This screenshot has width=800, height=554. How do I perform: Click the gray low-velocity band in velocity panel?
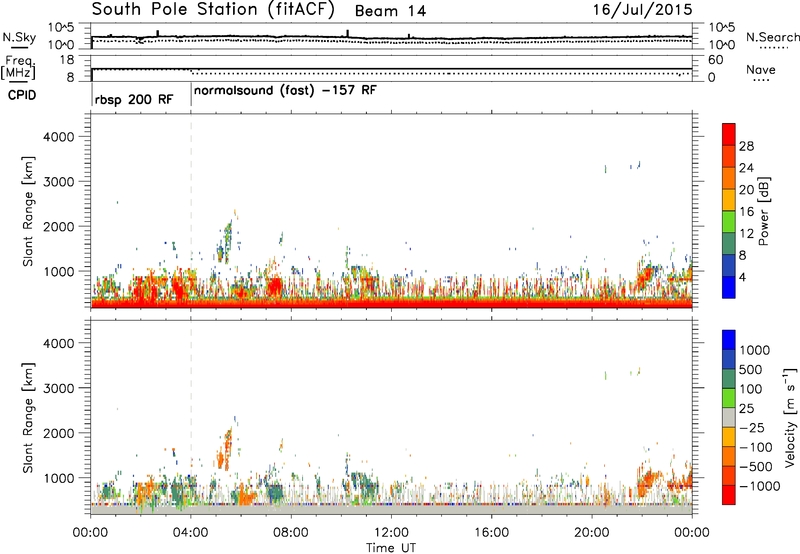[x=391, y=510]
